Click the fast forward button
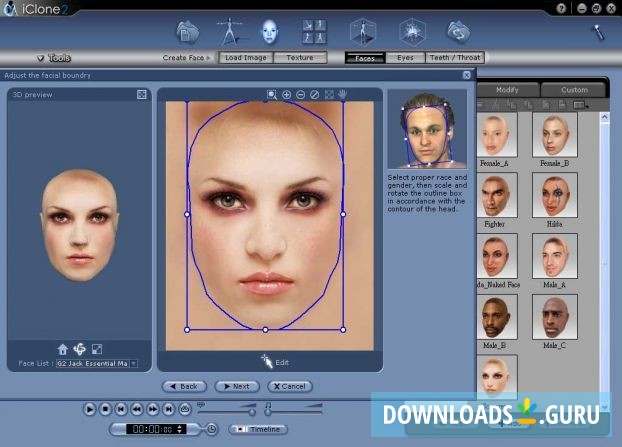622x447 pixels. tap(153, 409)
